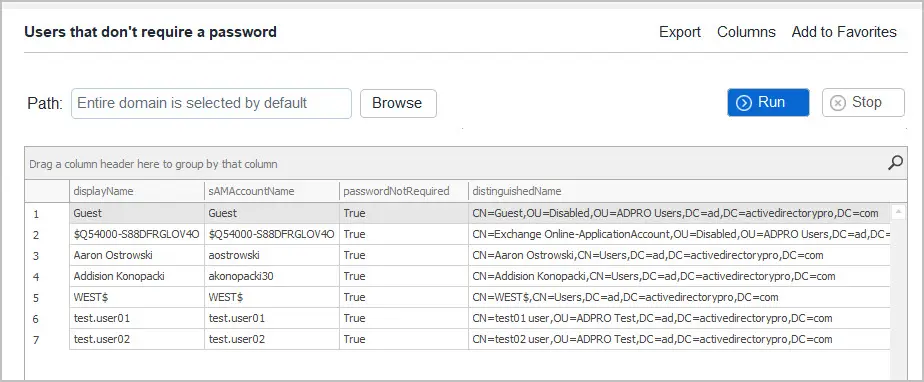
Task: Select the CN=test02 user distinguishedName cell
Action: pos(679,340)
